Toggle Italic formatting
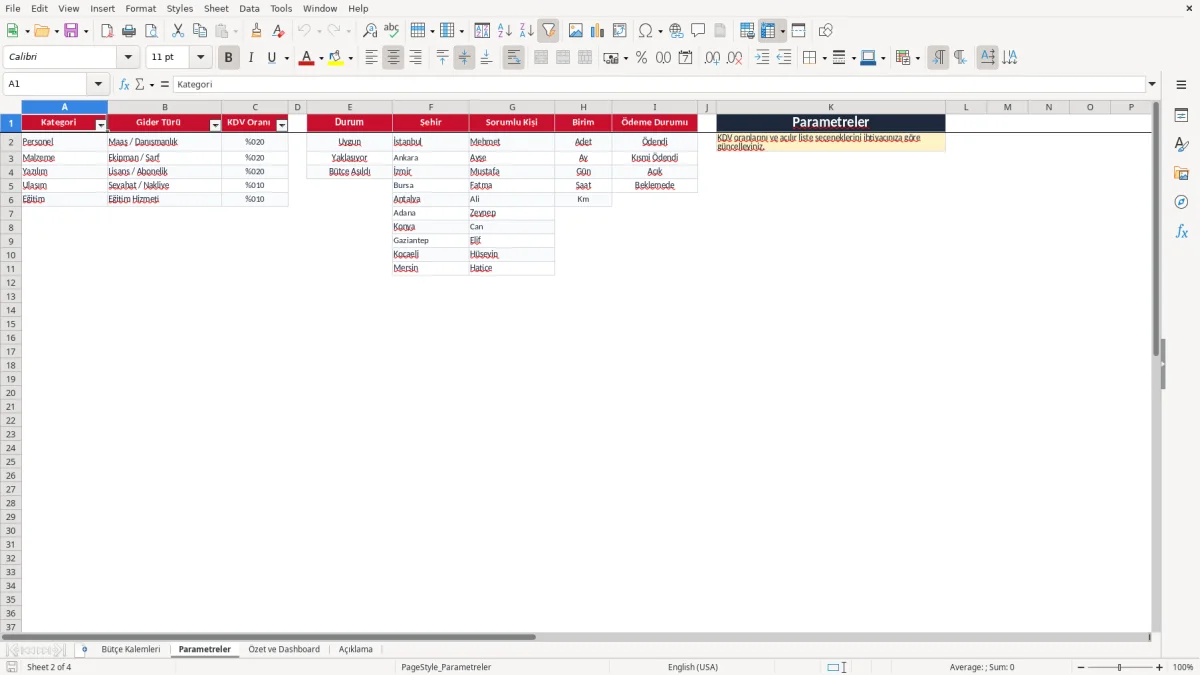This screenshot has width=1200, height=675. pyautogui.click(x=251, y=58)
